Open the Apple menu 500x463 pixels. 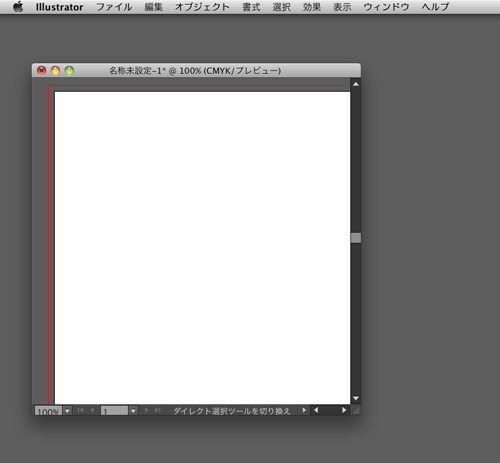pyautogui.click(x=18, y=7)
